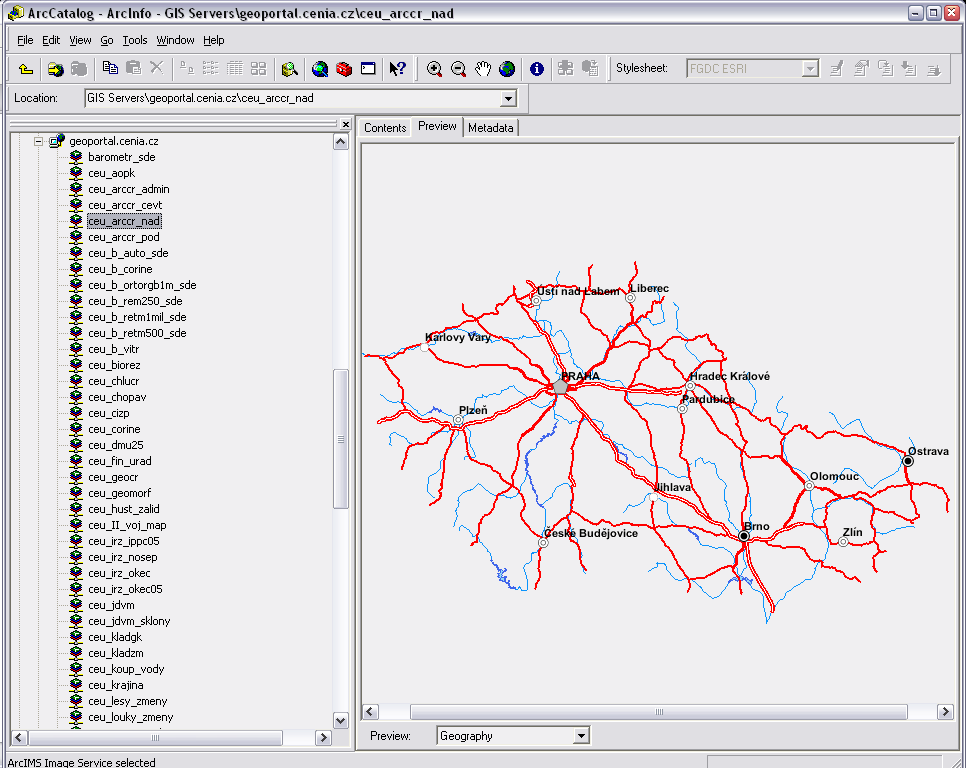Select the ceu_krajina service
The height and width of the screenshot is (768, 966).
[x=116, y=685]
